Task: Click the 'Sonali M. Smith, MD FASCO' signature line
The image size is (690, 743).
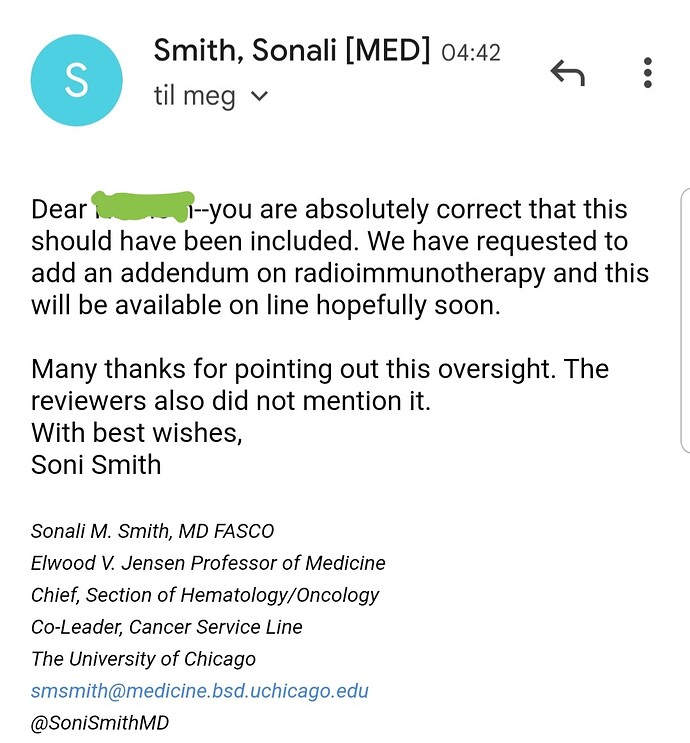Action: click(152, 531)
